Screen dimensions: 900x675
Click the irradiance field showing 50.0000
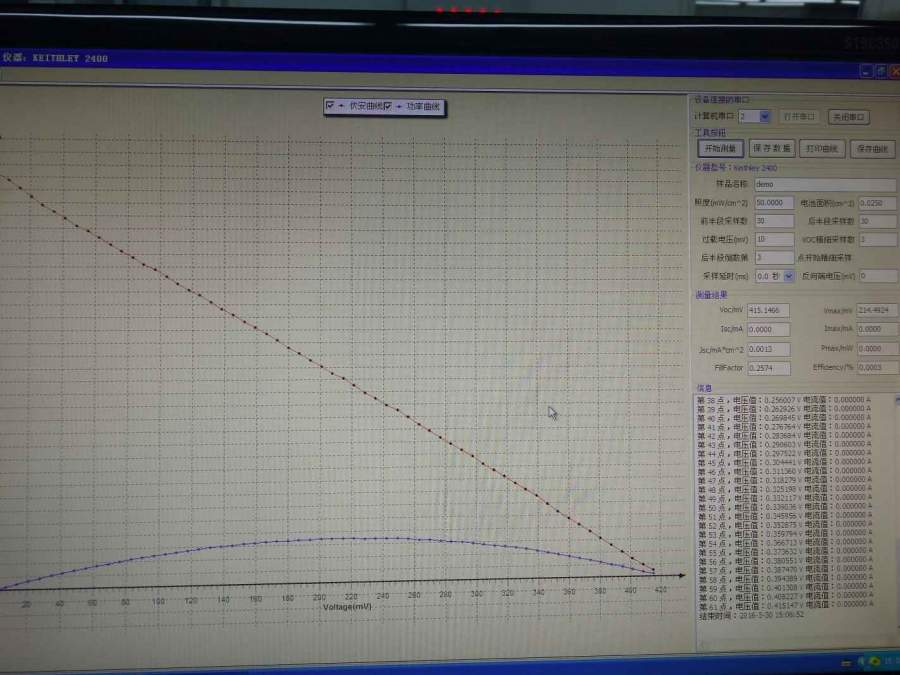click(774, 203)
